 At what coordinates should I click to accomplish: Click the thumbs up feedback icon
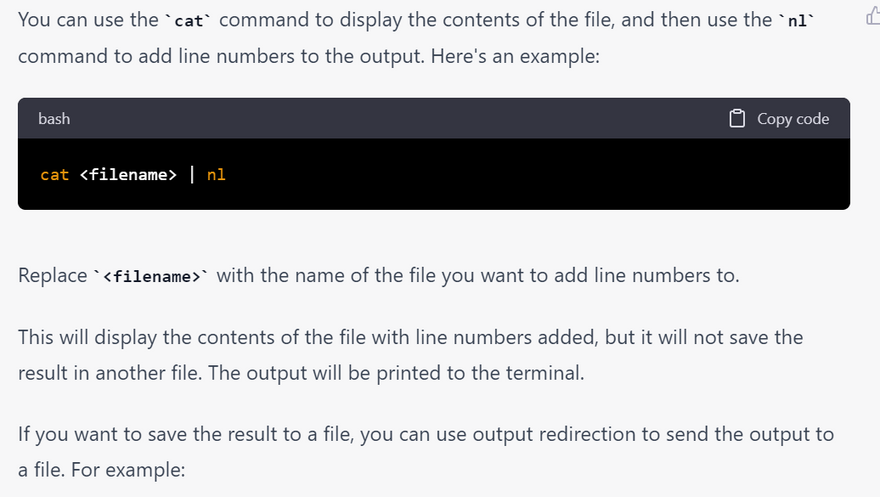pos(871,16)
